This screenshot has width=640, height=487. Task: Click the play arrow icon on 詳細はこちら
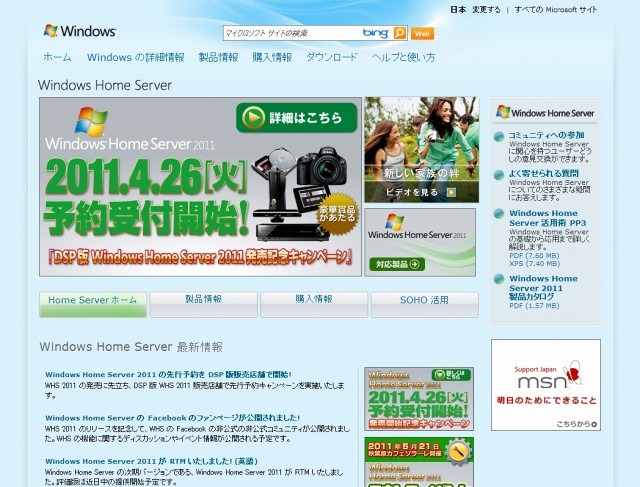pyautogui.click(x=253, y=118)
